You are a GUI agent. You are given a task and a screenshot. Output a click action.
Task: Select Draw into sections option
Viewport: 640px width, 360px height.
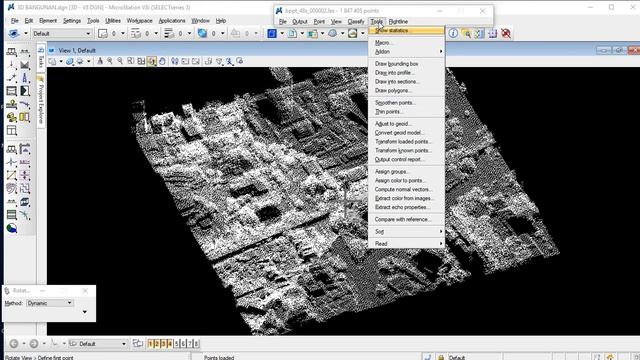[406, 82]
